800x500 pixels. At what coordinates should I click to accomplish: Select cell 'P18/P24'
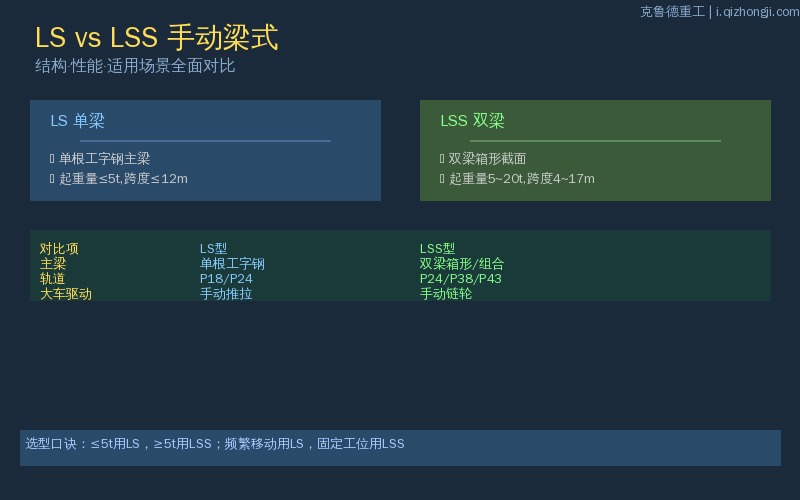226,279
